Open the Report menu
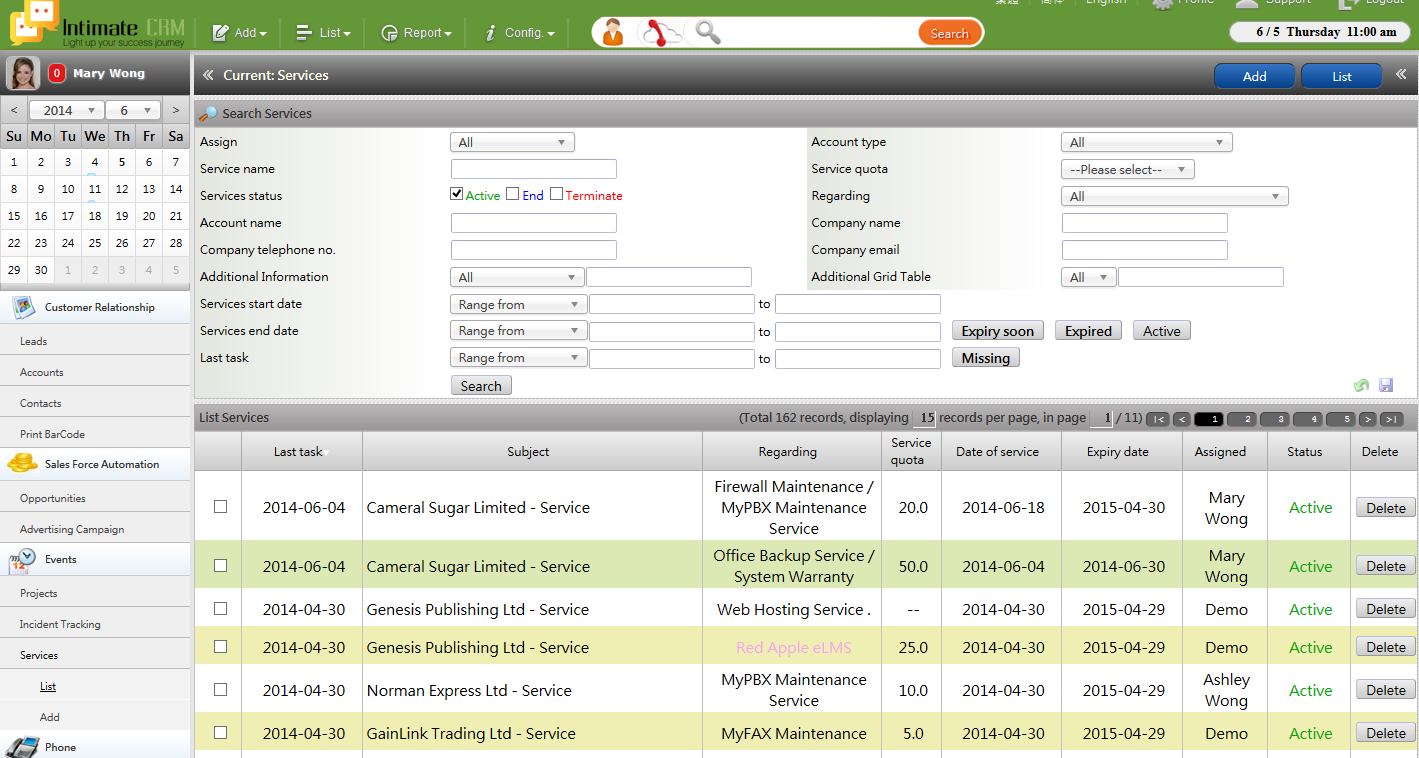Viewport: 1419px width, 758px height. [416, 33]
